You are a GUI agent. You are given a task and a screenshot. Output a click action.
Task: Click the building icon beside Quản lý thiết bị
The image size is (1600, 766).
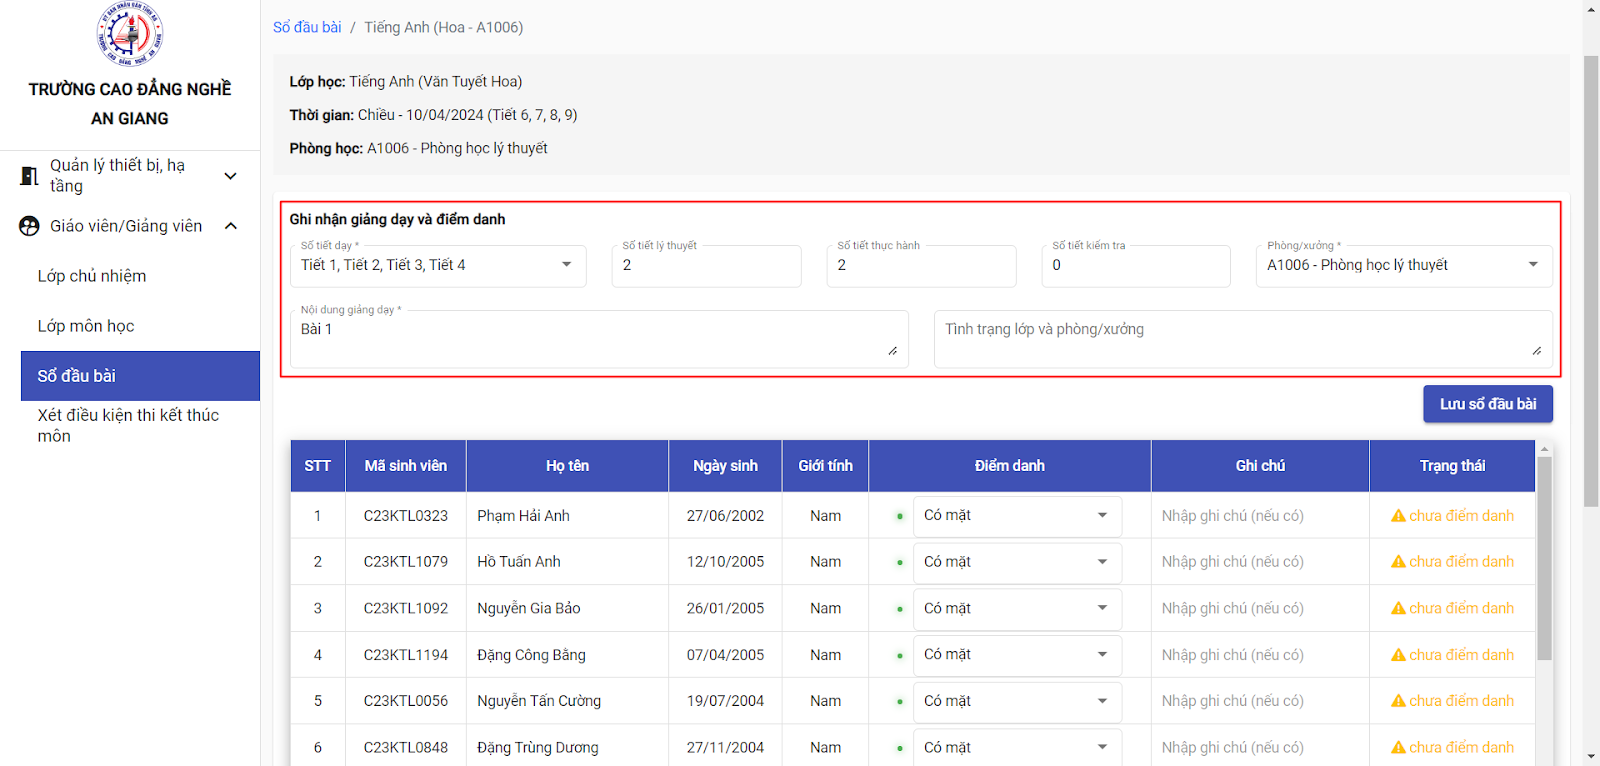pos(29,176)
